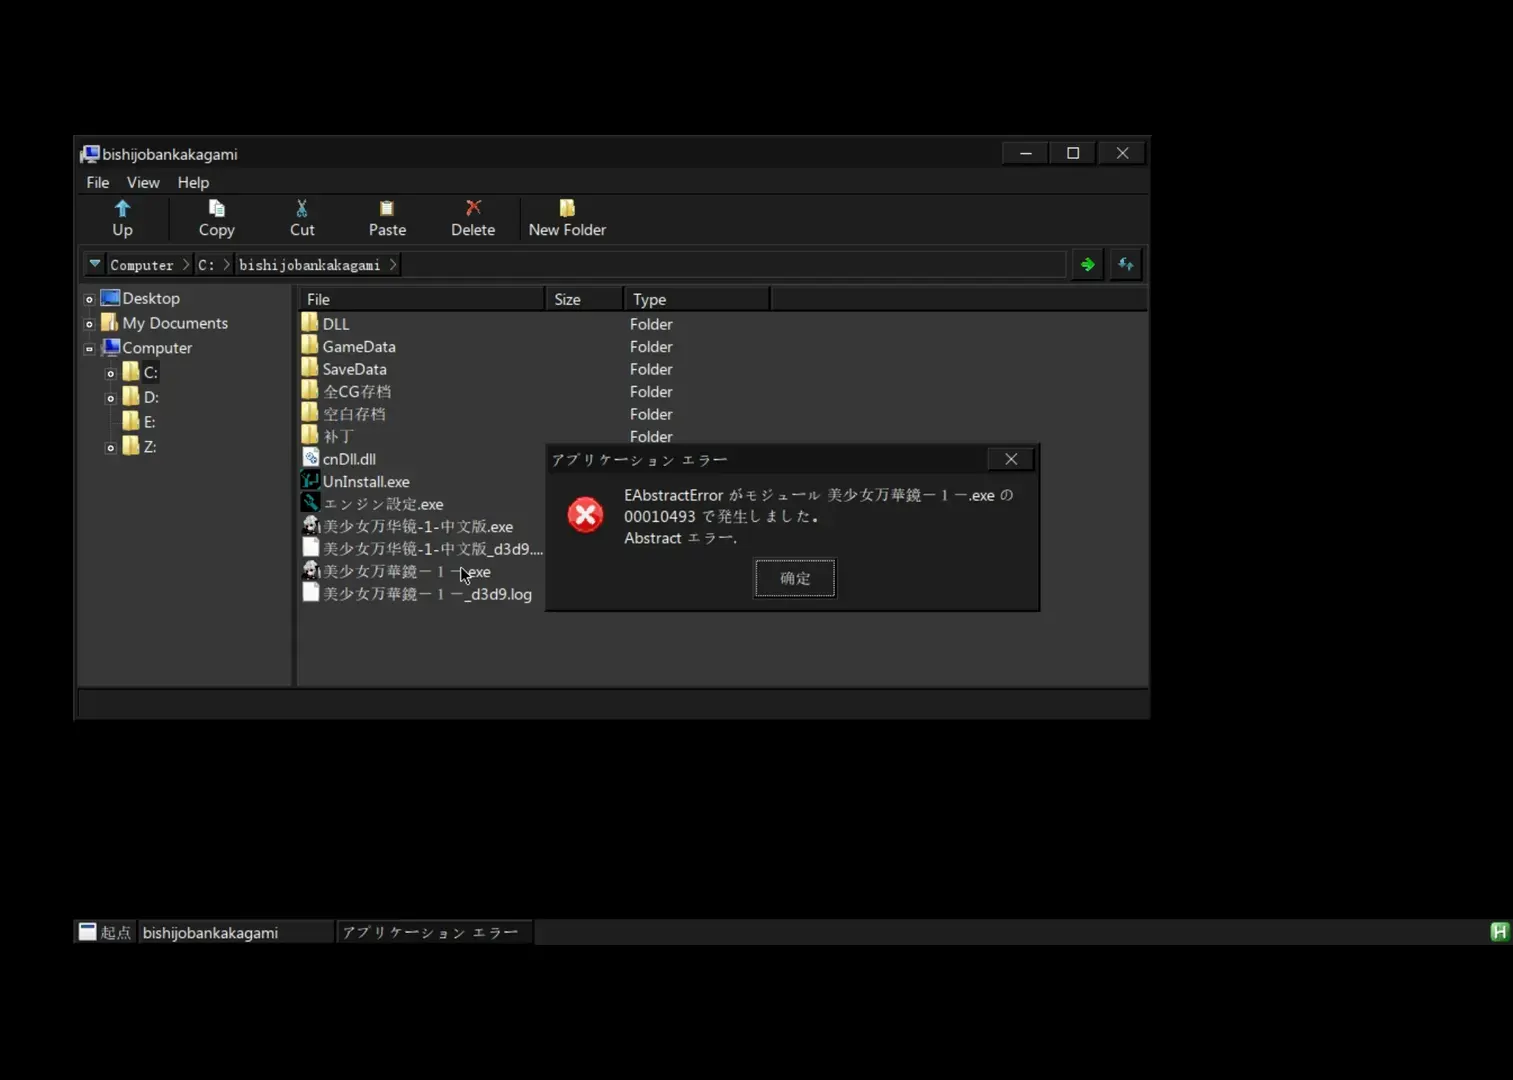The image size is (1513, 1080).
Task: Click the 起点 start button on taskbar
Action: 106,932
